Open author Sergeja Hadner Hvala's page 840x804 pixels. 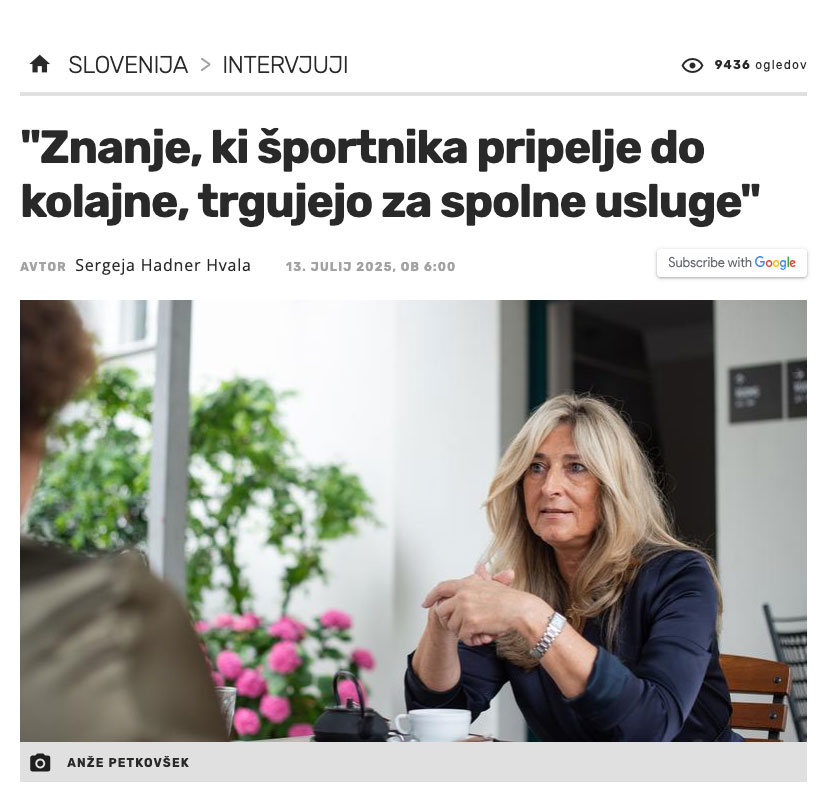(163, 266)
